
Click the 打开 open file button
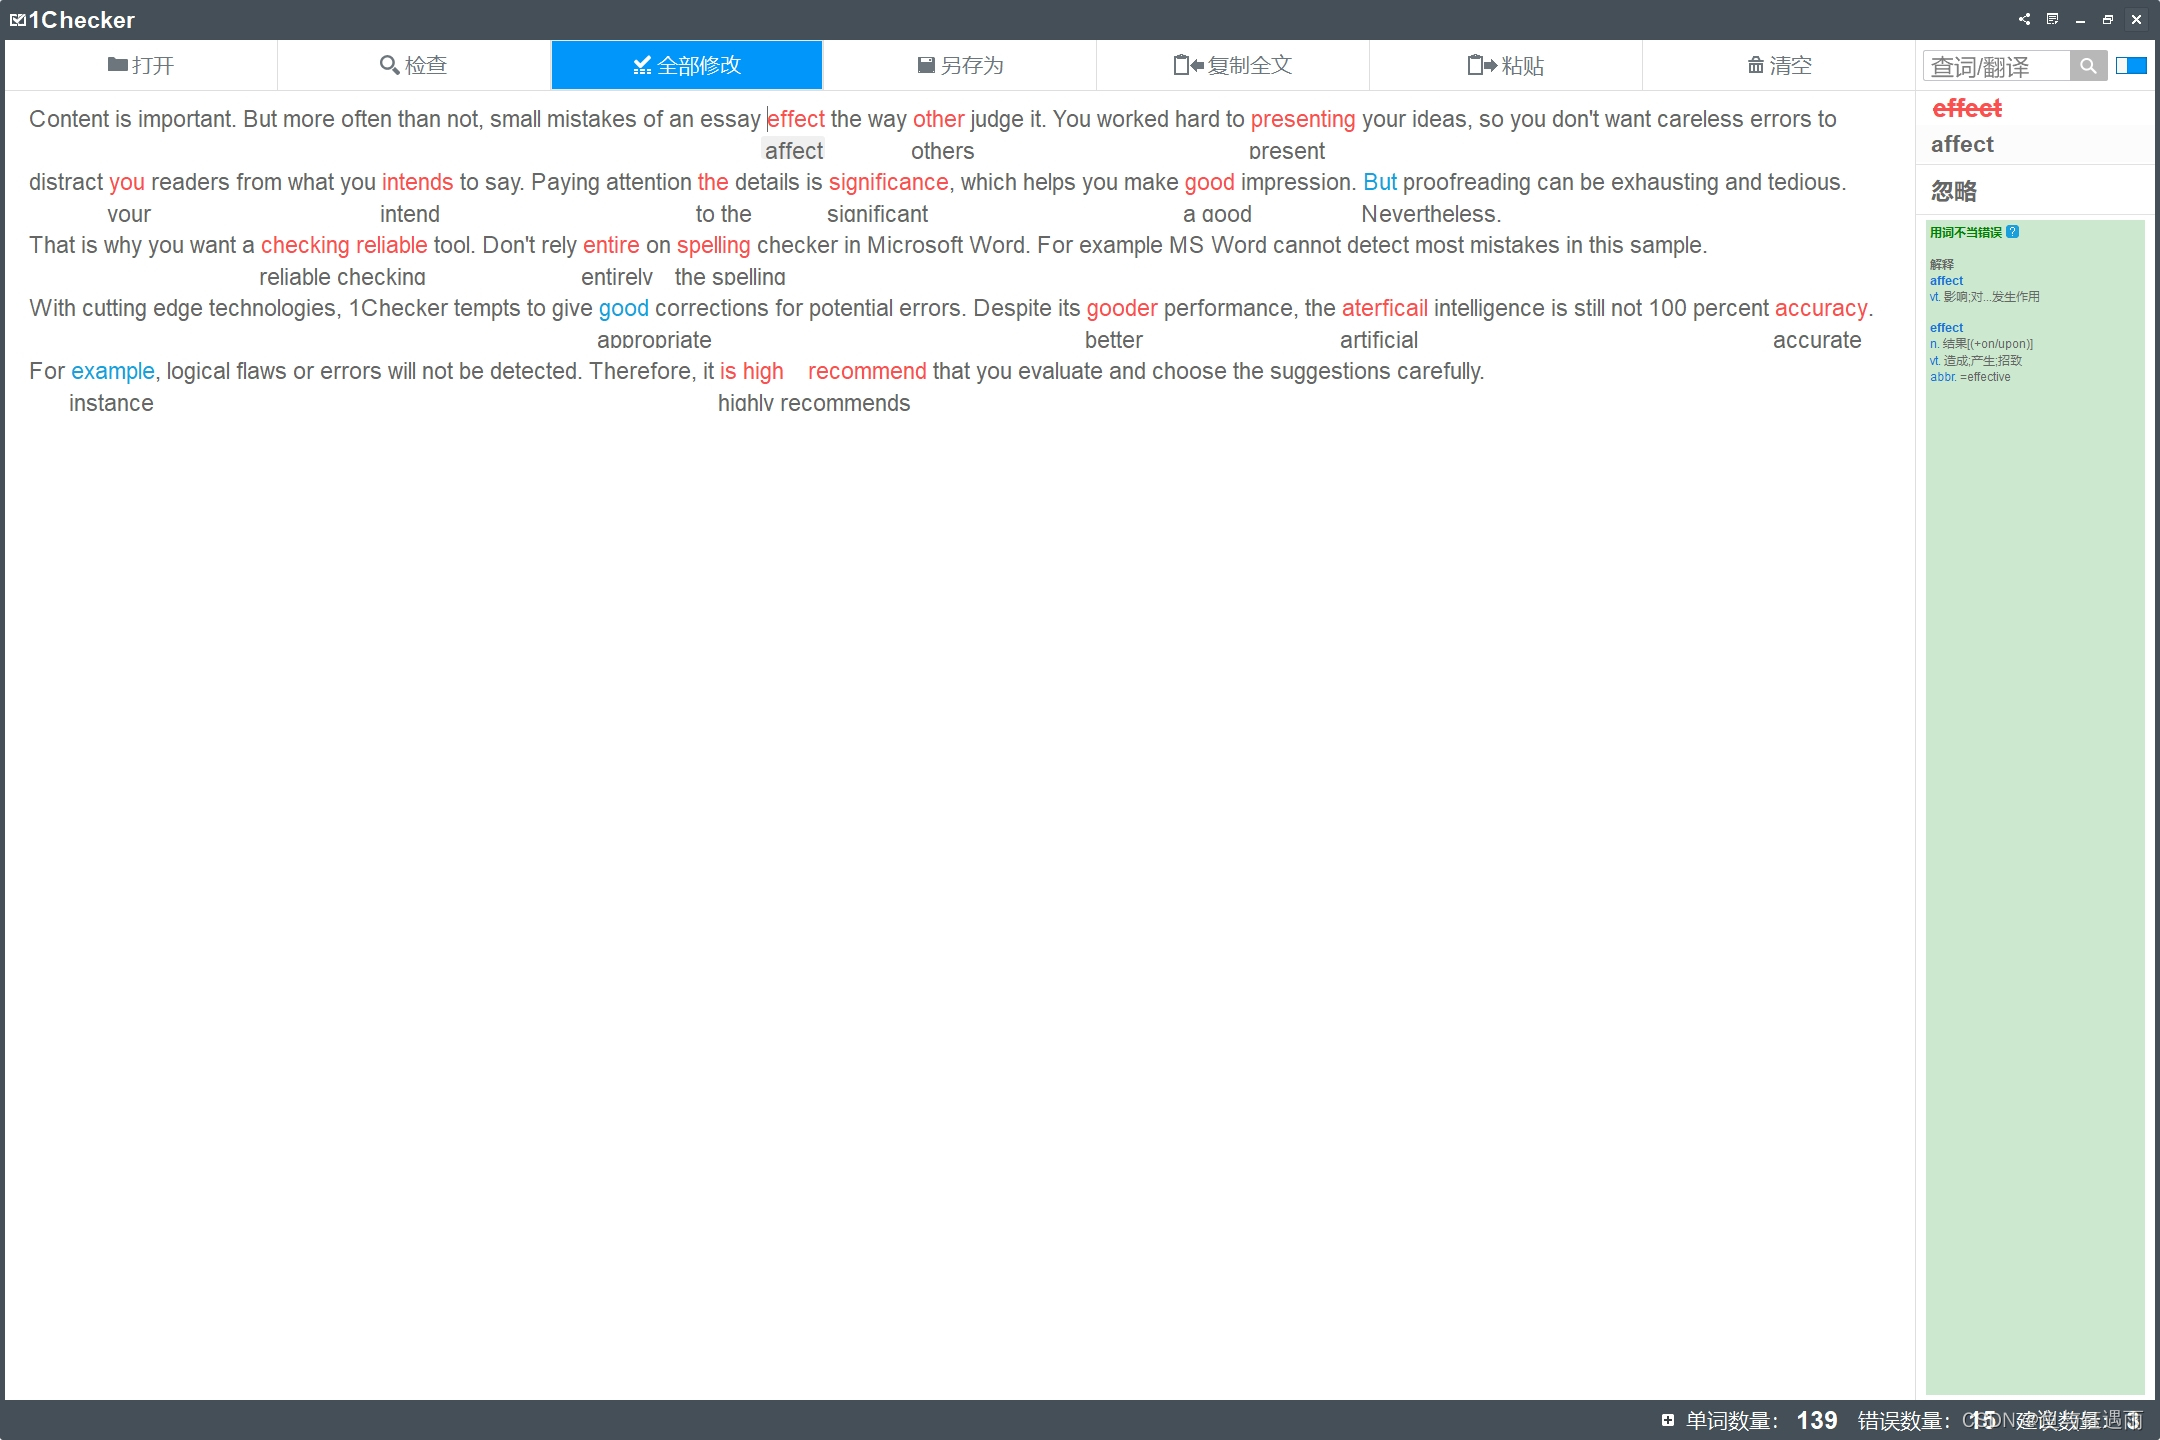click(141, 66)
